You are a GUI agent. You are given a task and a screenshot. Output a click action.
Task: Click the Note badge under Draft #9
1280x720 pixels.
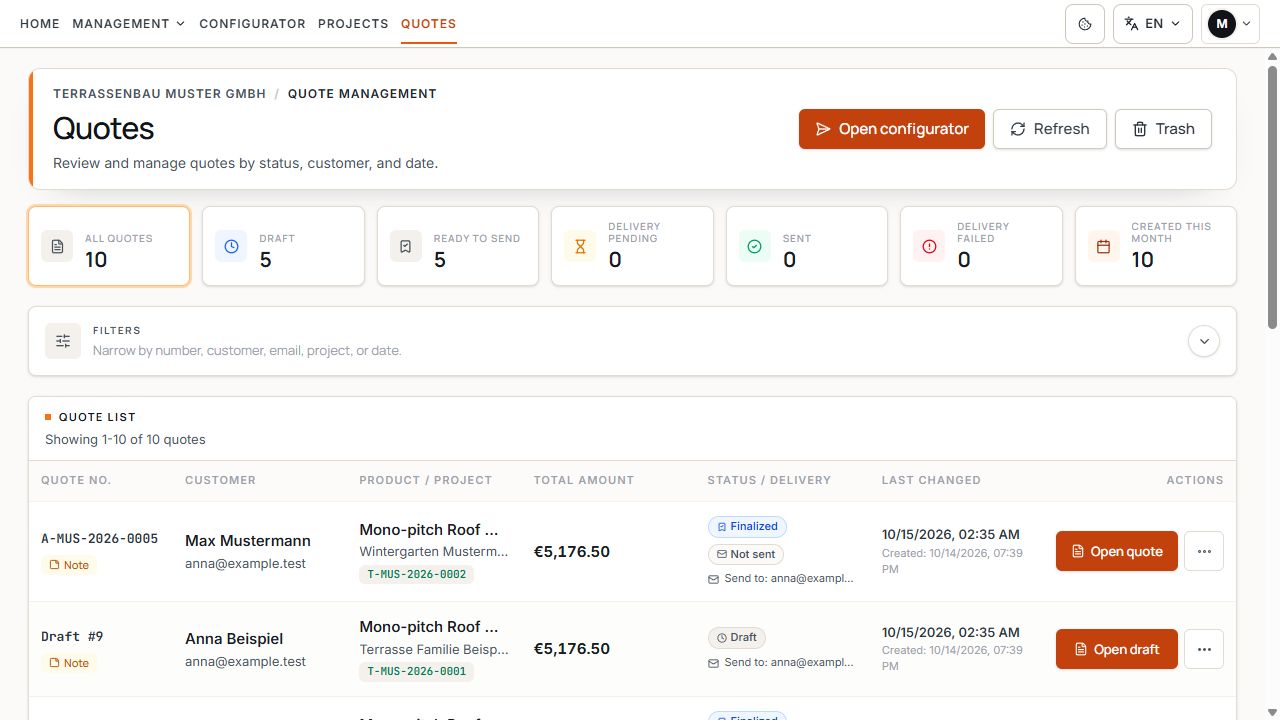coord(69,663)
